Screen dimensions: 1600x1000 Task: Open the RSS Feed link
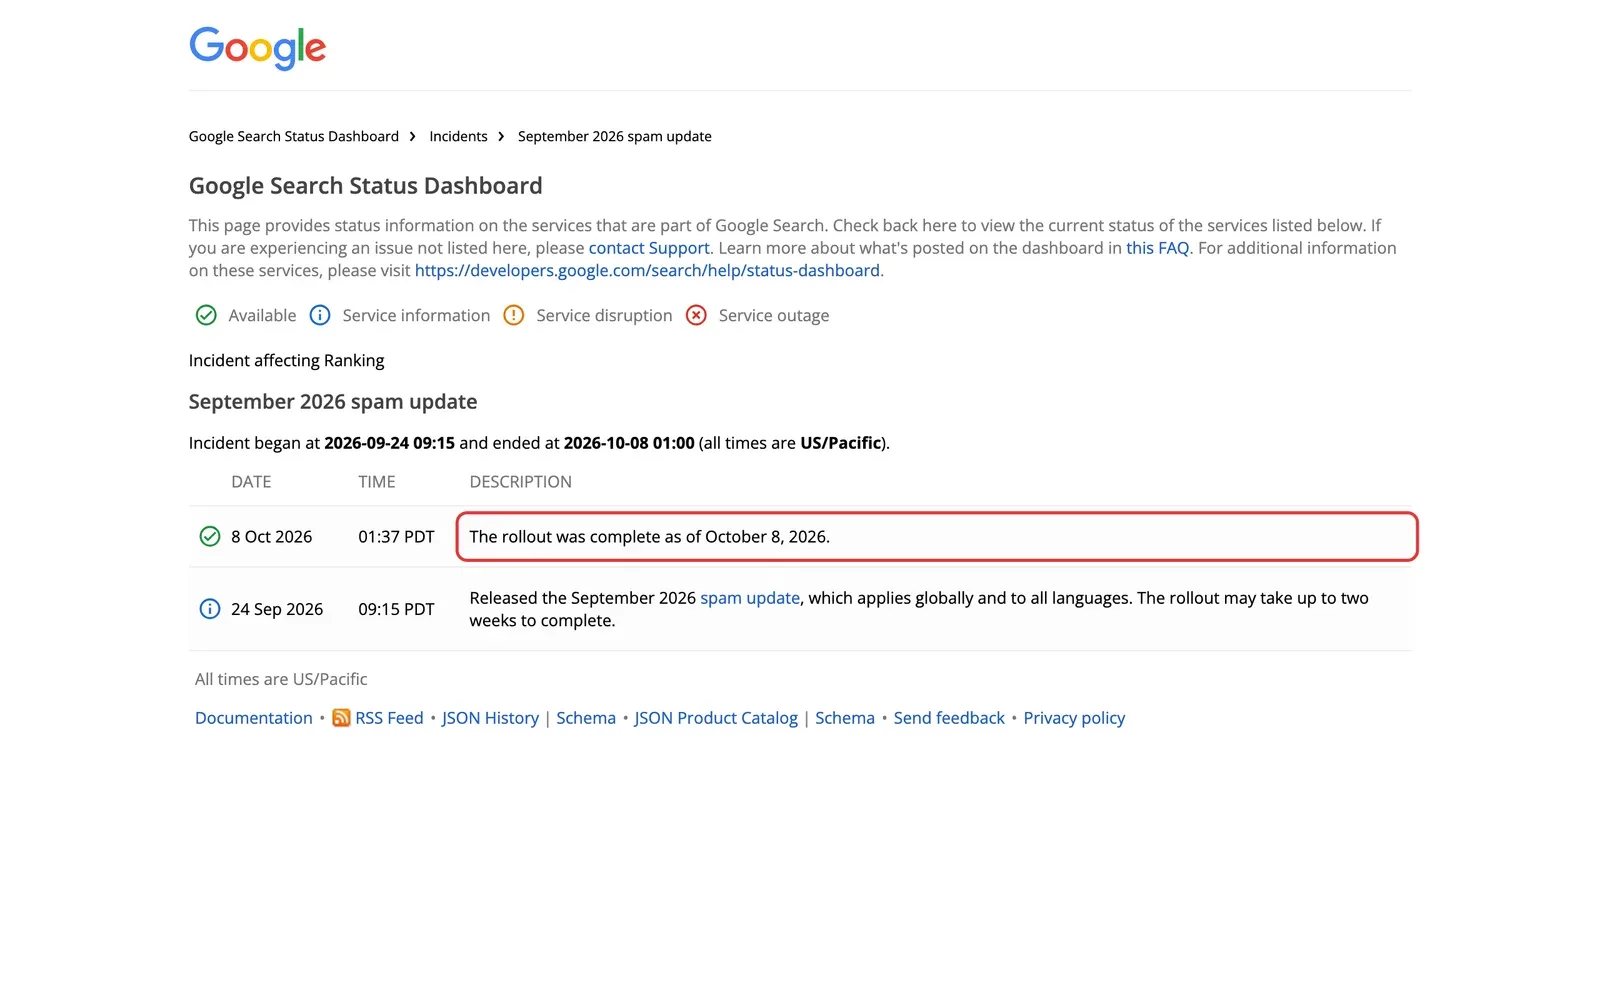[389, 718]
